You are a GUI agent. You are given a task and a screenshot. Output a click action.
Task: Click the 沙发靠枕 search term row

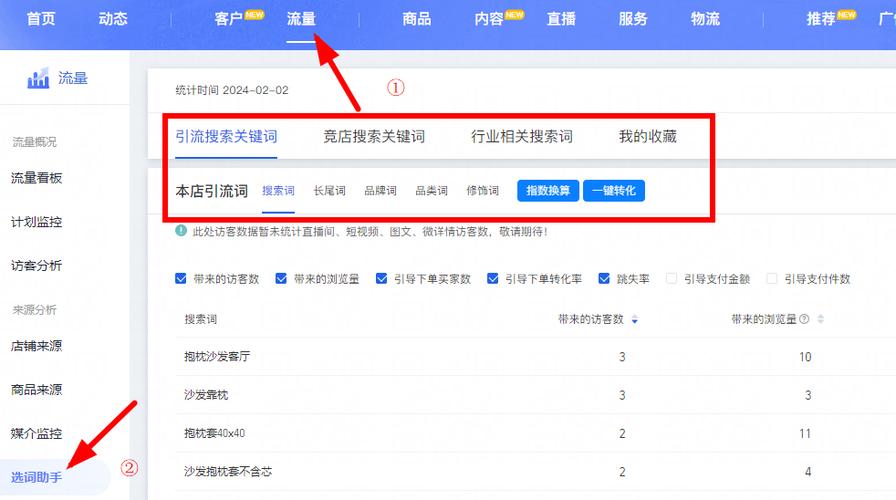point(535,395)
